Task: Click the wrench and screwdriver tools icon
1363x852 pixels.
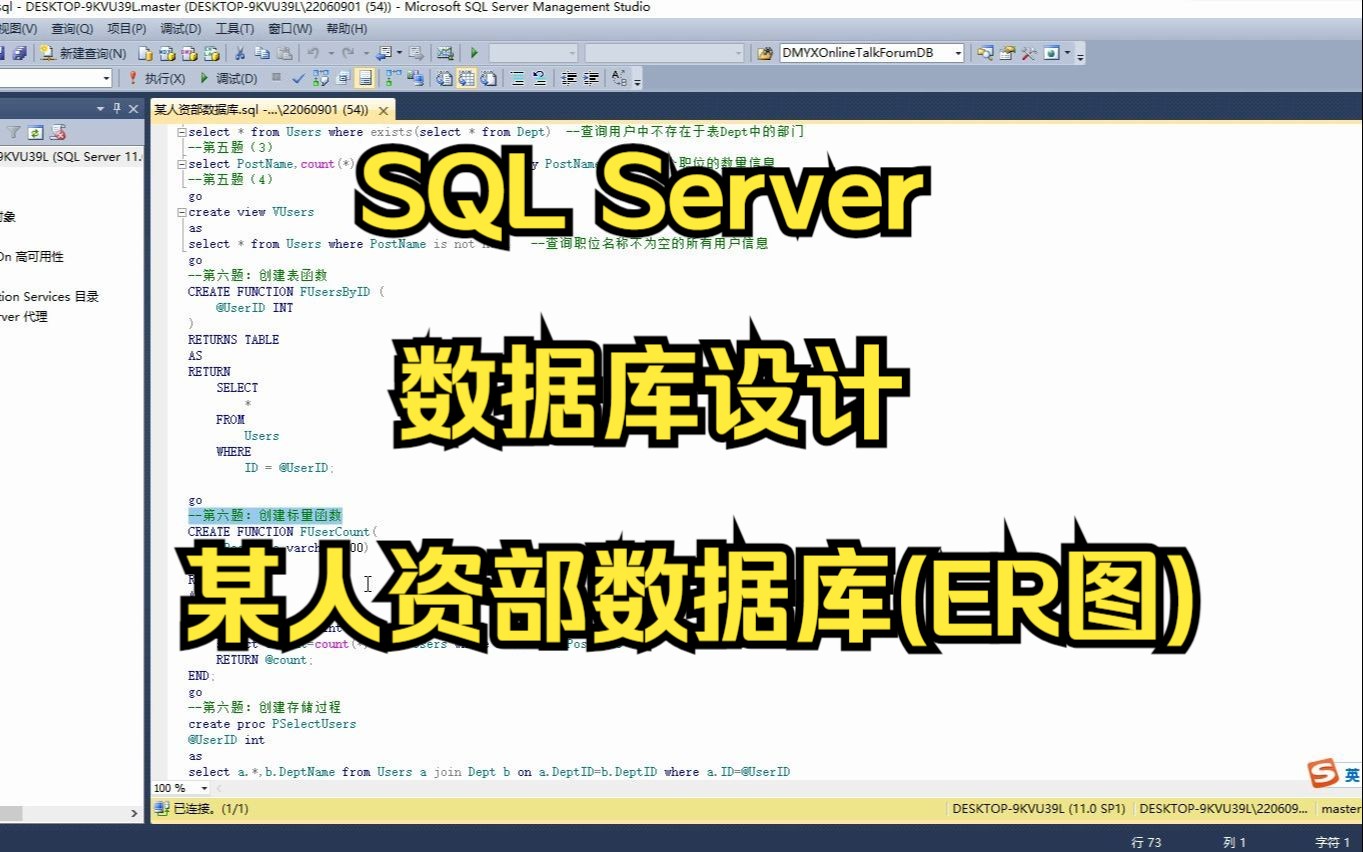Action: click(x=1028, y=53)
